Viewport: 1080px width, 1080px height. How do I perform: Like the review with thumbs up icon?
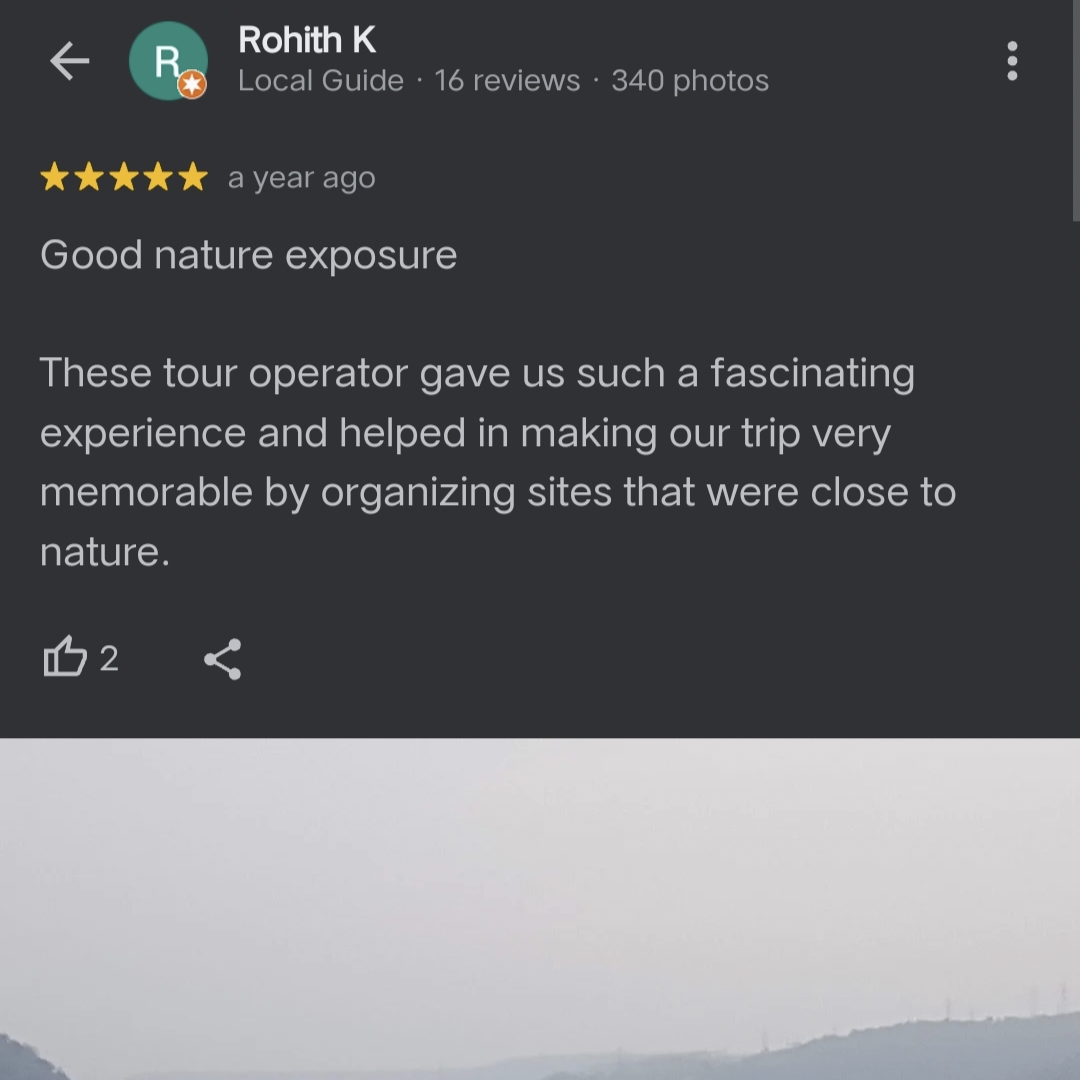click(x=65, y=656)
